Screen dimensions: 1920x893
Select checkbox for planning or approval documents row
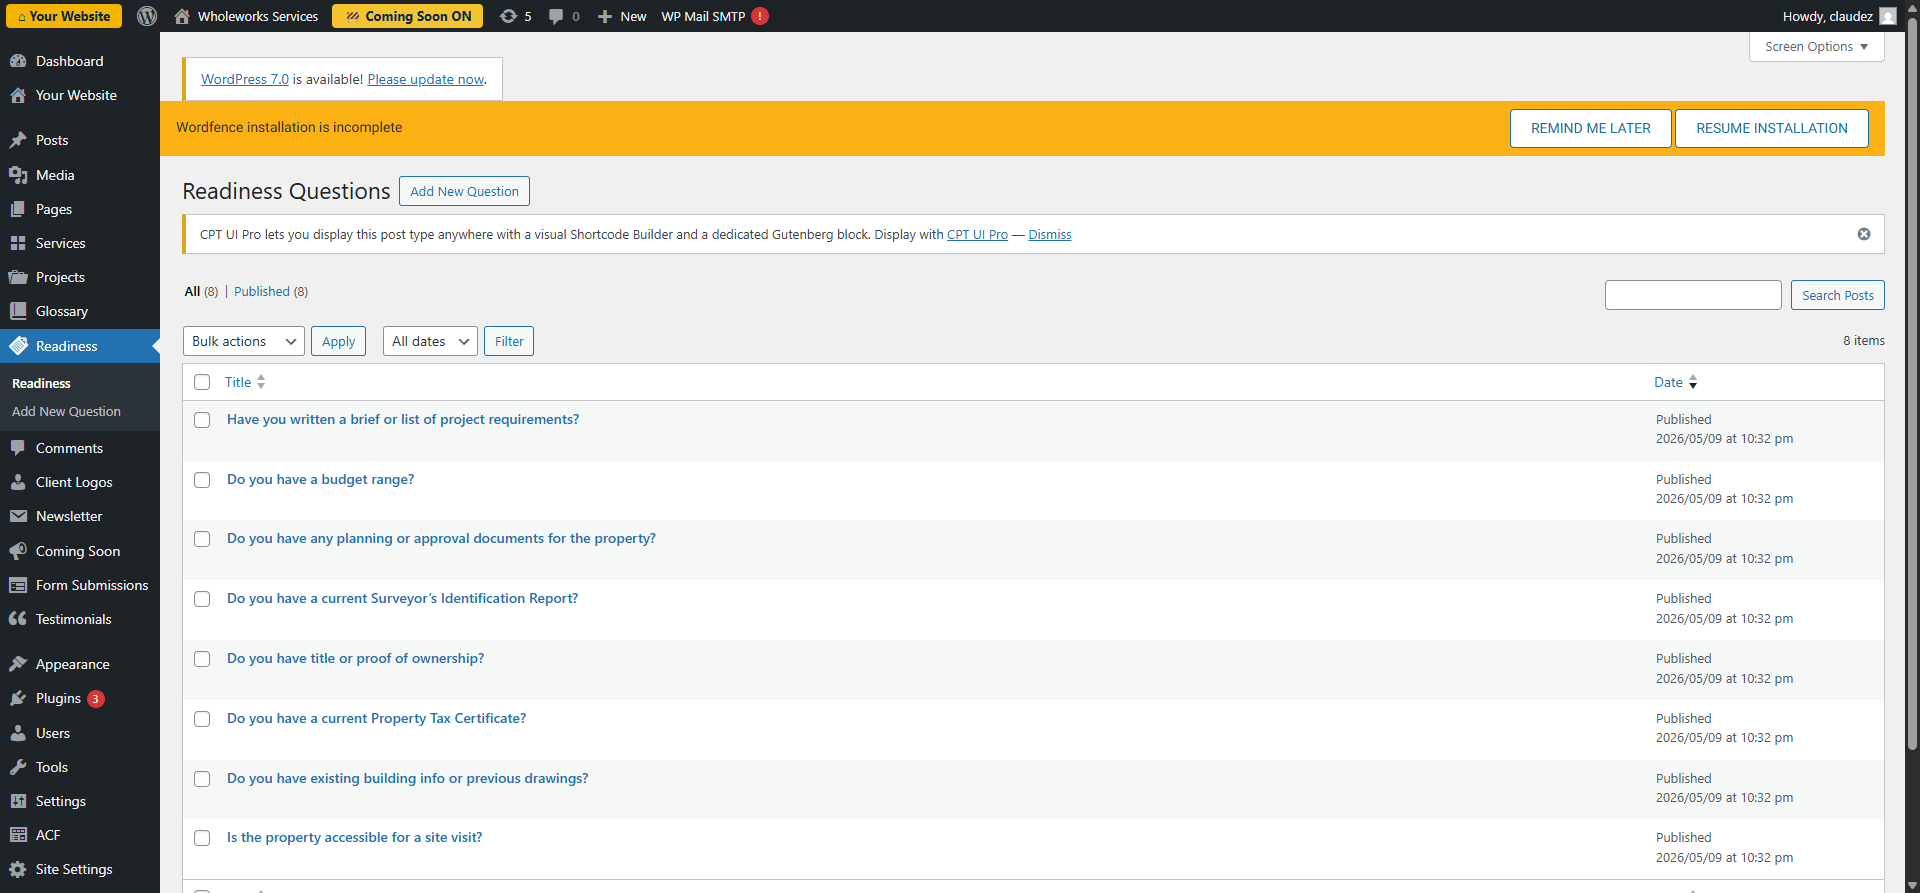coord(202,539)
